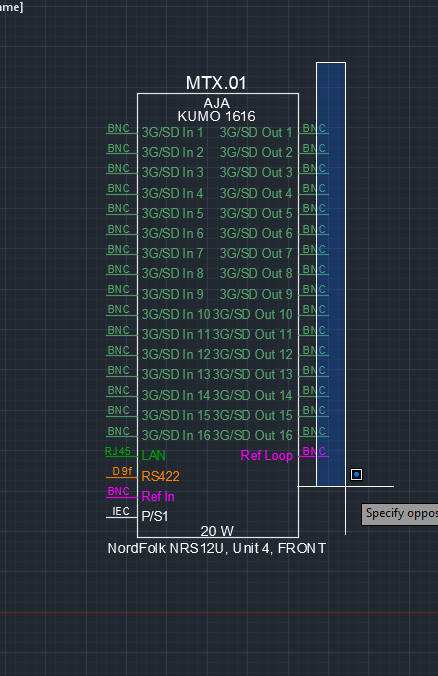Image resolution: width=438 pixels, height=676 pixels.
Task: Select the 3G/SD Out 8 port label
Action: [256, 273]
